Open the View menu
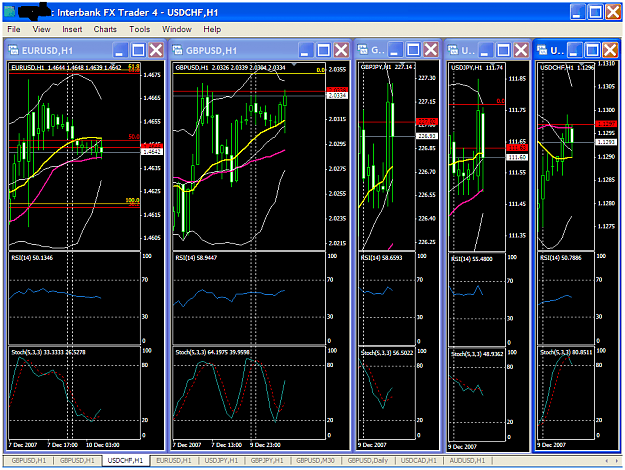This screenshot has width=625, height=470. [x=41, y=29]
